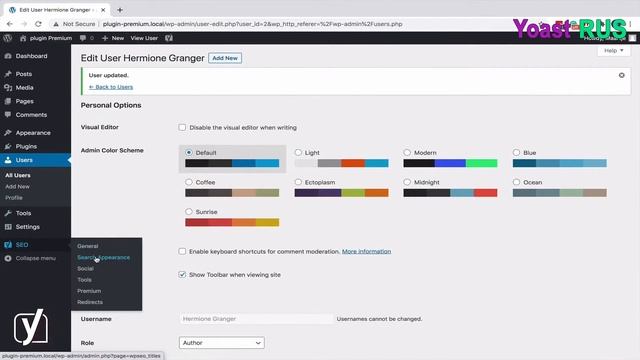Screen dimensions: 640x360
Task: Toggle Disable the visual editor checkbox
Action: (182, 127)
